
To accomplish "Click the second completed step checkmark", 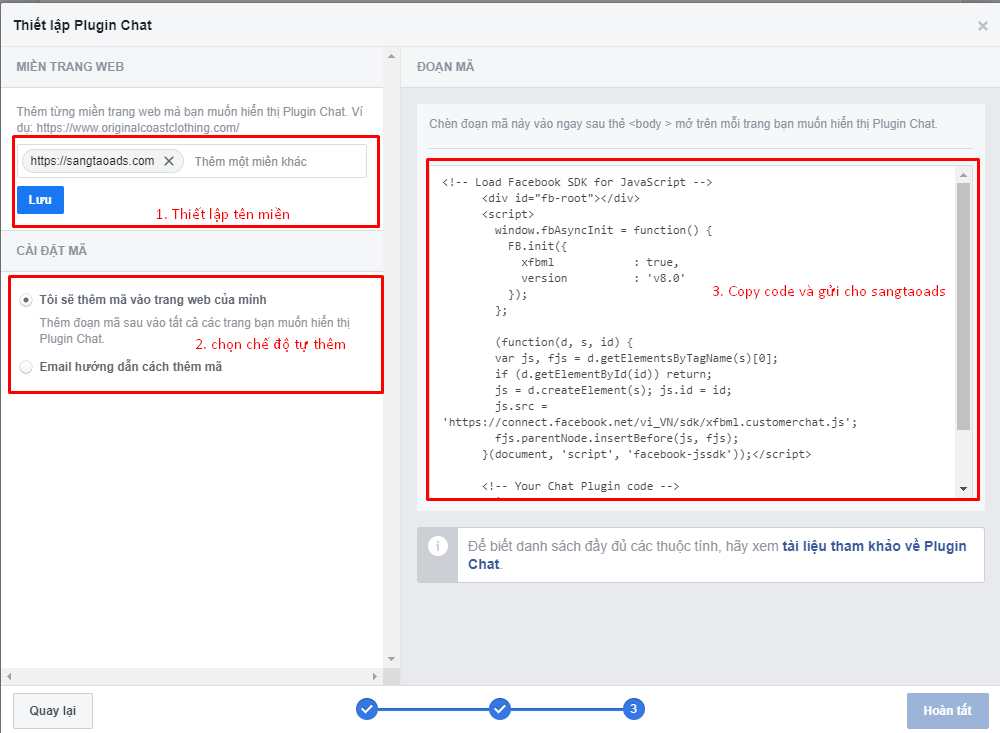I will pyautogui.click(x=500, y=709).
